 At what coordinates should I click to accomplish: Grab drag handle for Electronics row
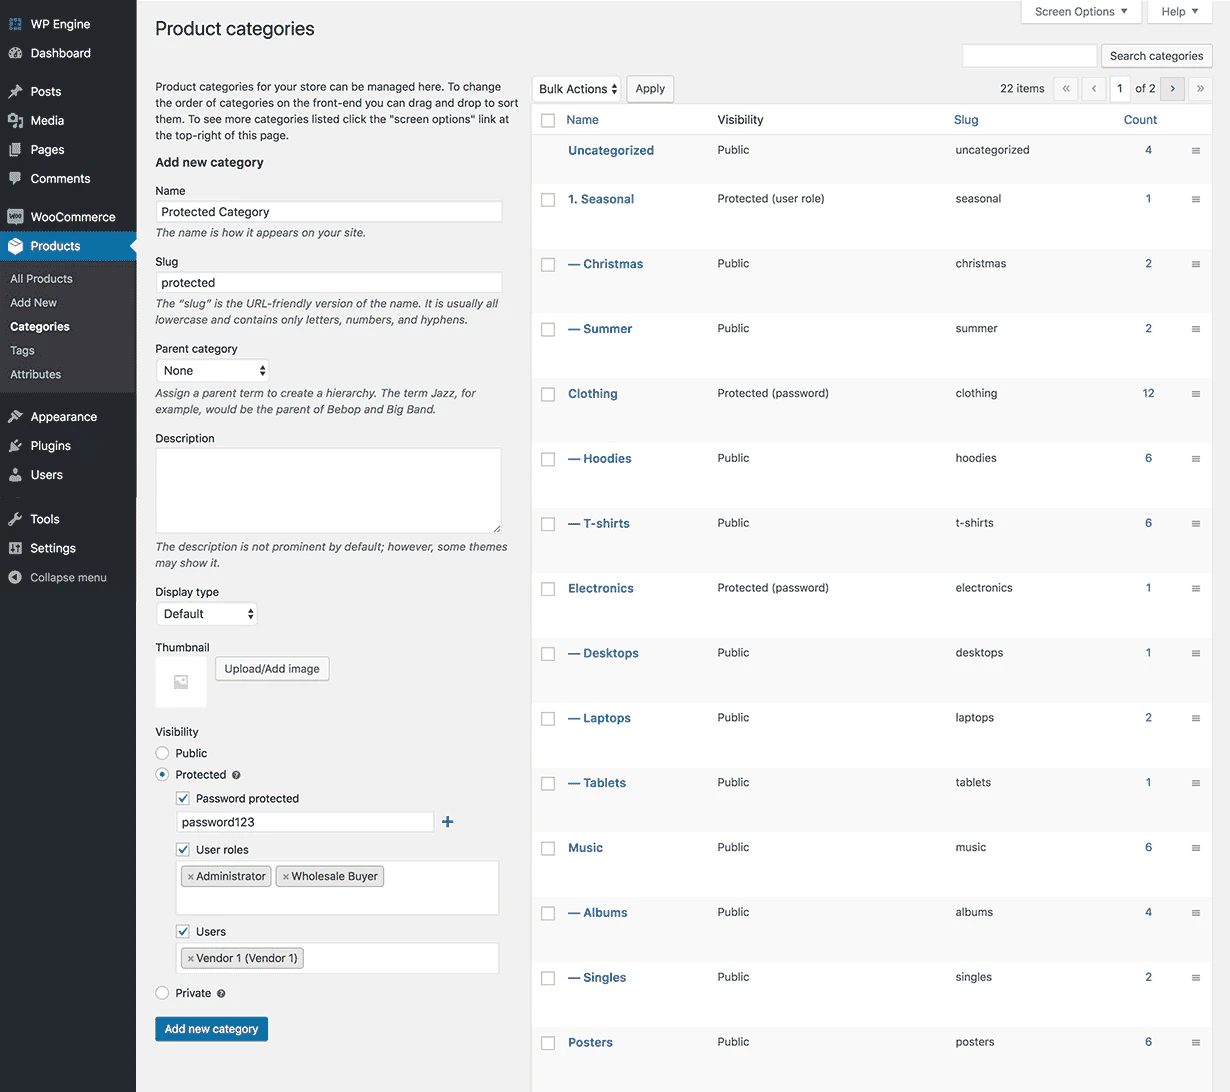[1195, 589]
